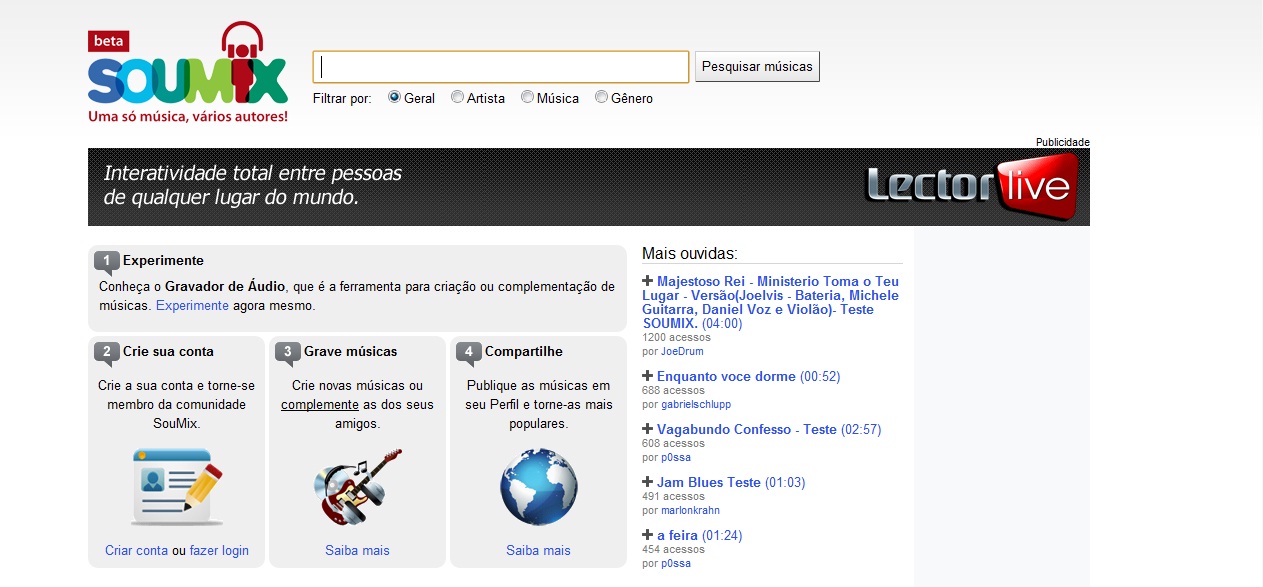Focus the music search text field

[501, 67]
